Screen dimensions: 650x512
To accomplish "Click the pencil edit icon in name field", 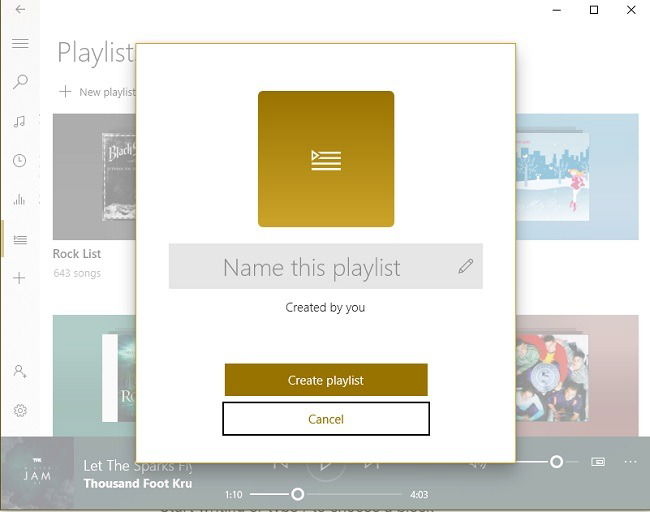I will coord(466,266).
